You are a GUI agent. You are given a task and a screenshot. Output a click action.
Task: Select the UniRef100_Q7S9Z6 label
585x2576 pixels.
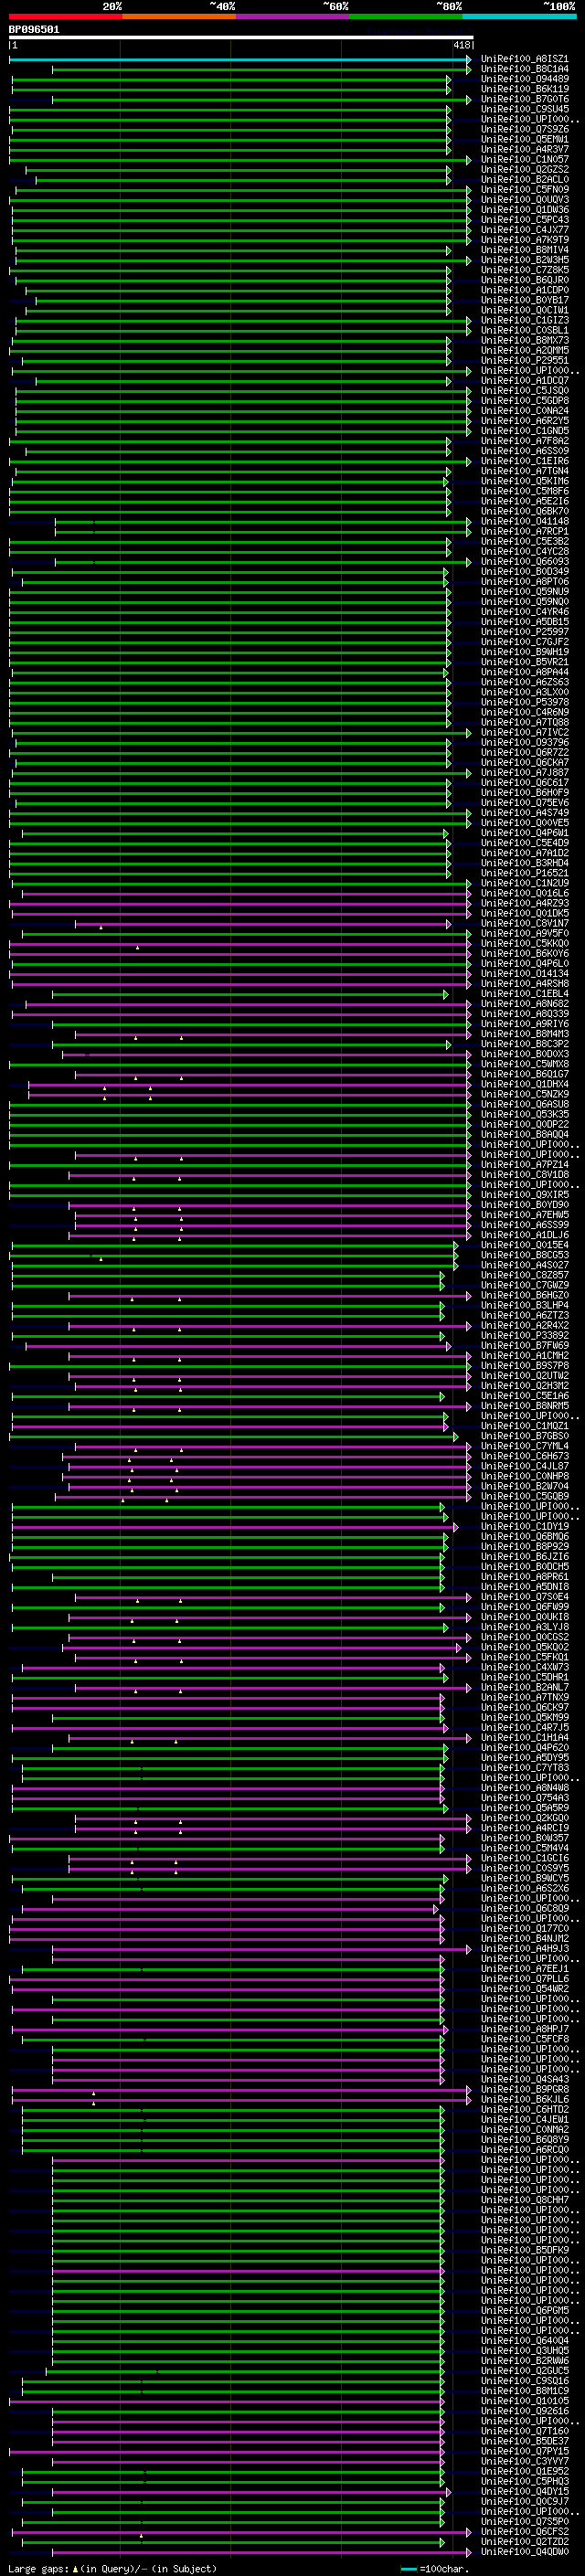(x=524, y=129)
